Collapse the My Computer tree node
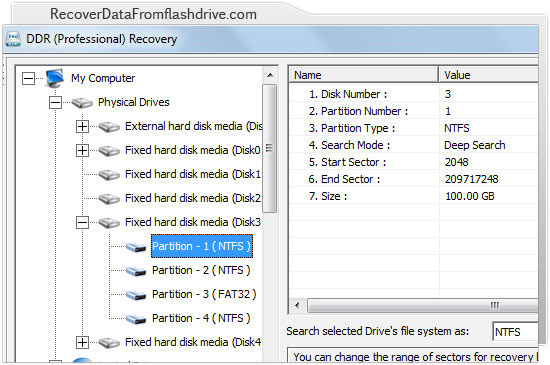The image size is (550, 365). click(28, 78)
